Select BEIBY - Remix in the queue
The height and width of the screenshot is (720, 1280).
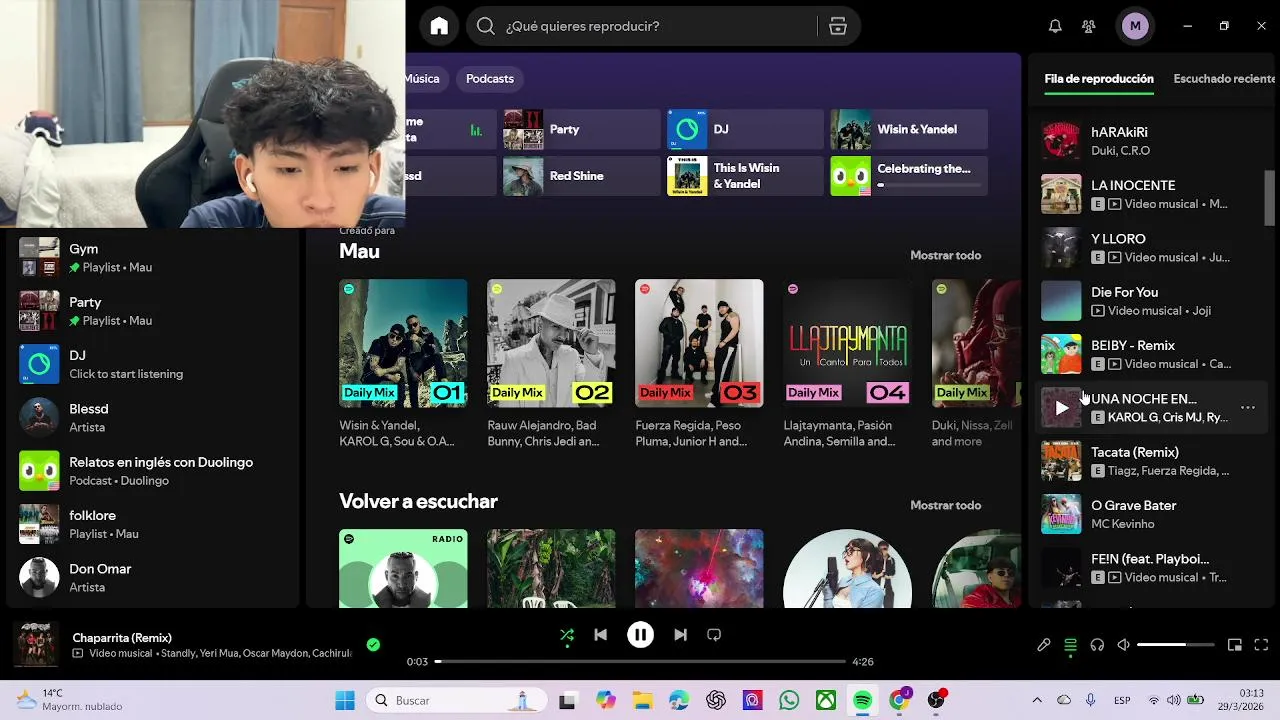(x=1150, y=354)
